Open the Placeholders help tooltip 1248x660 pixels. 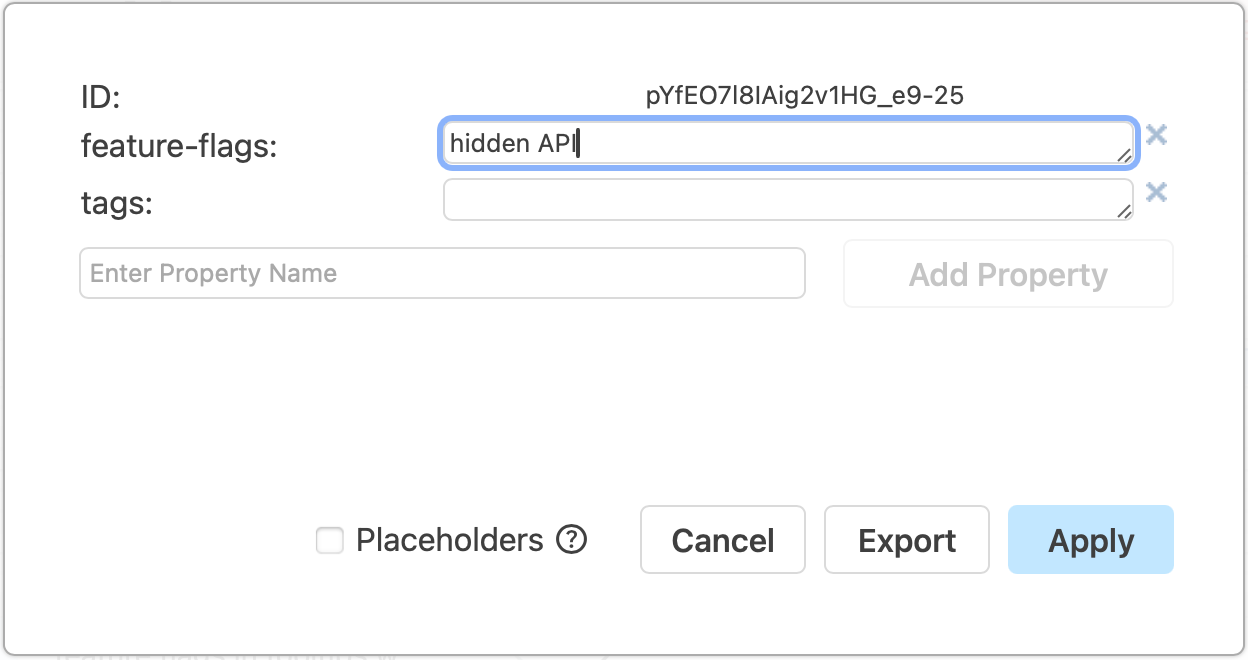[x=570, y=540]
